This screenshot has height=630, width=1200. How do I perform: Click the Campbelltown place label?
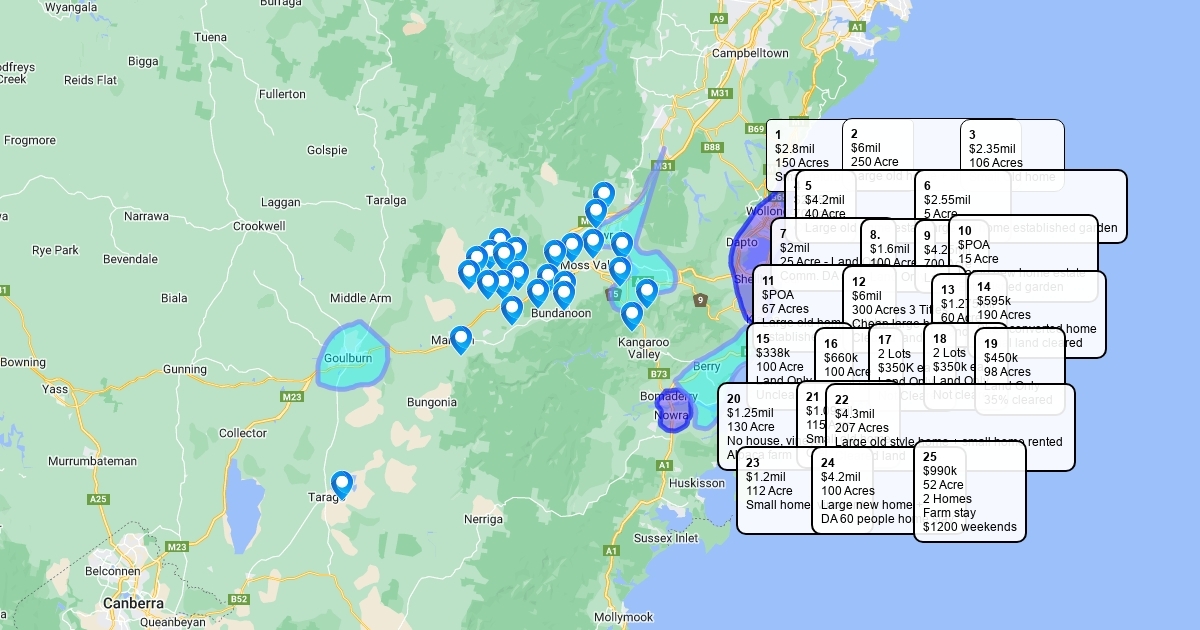pyautogui.click(x=750, y=53)
